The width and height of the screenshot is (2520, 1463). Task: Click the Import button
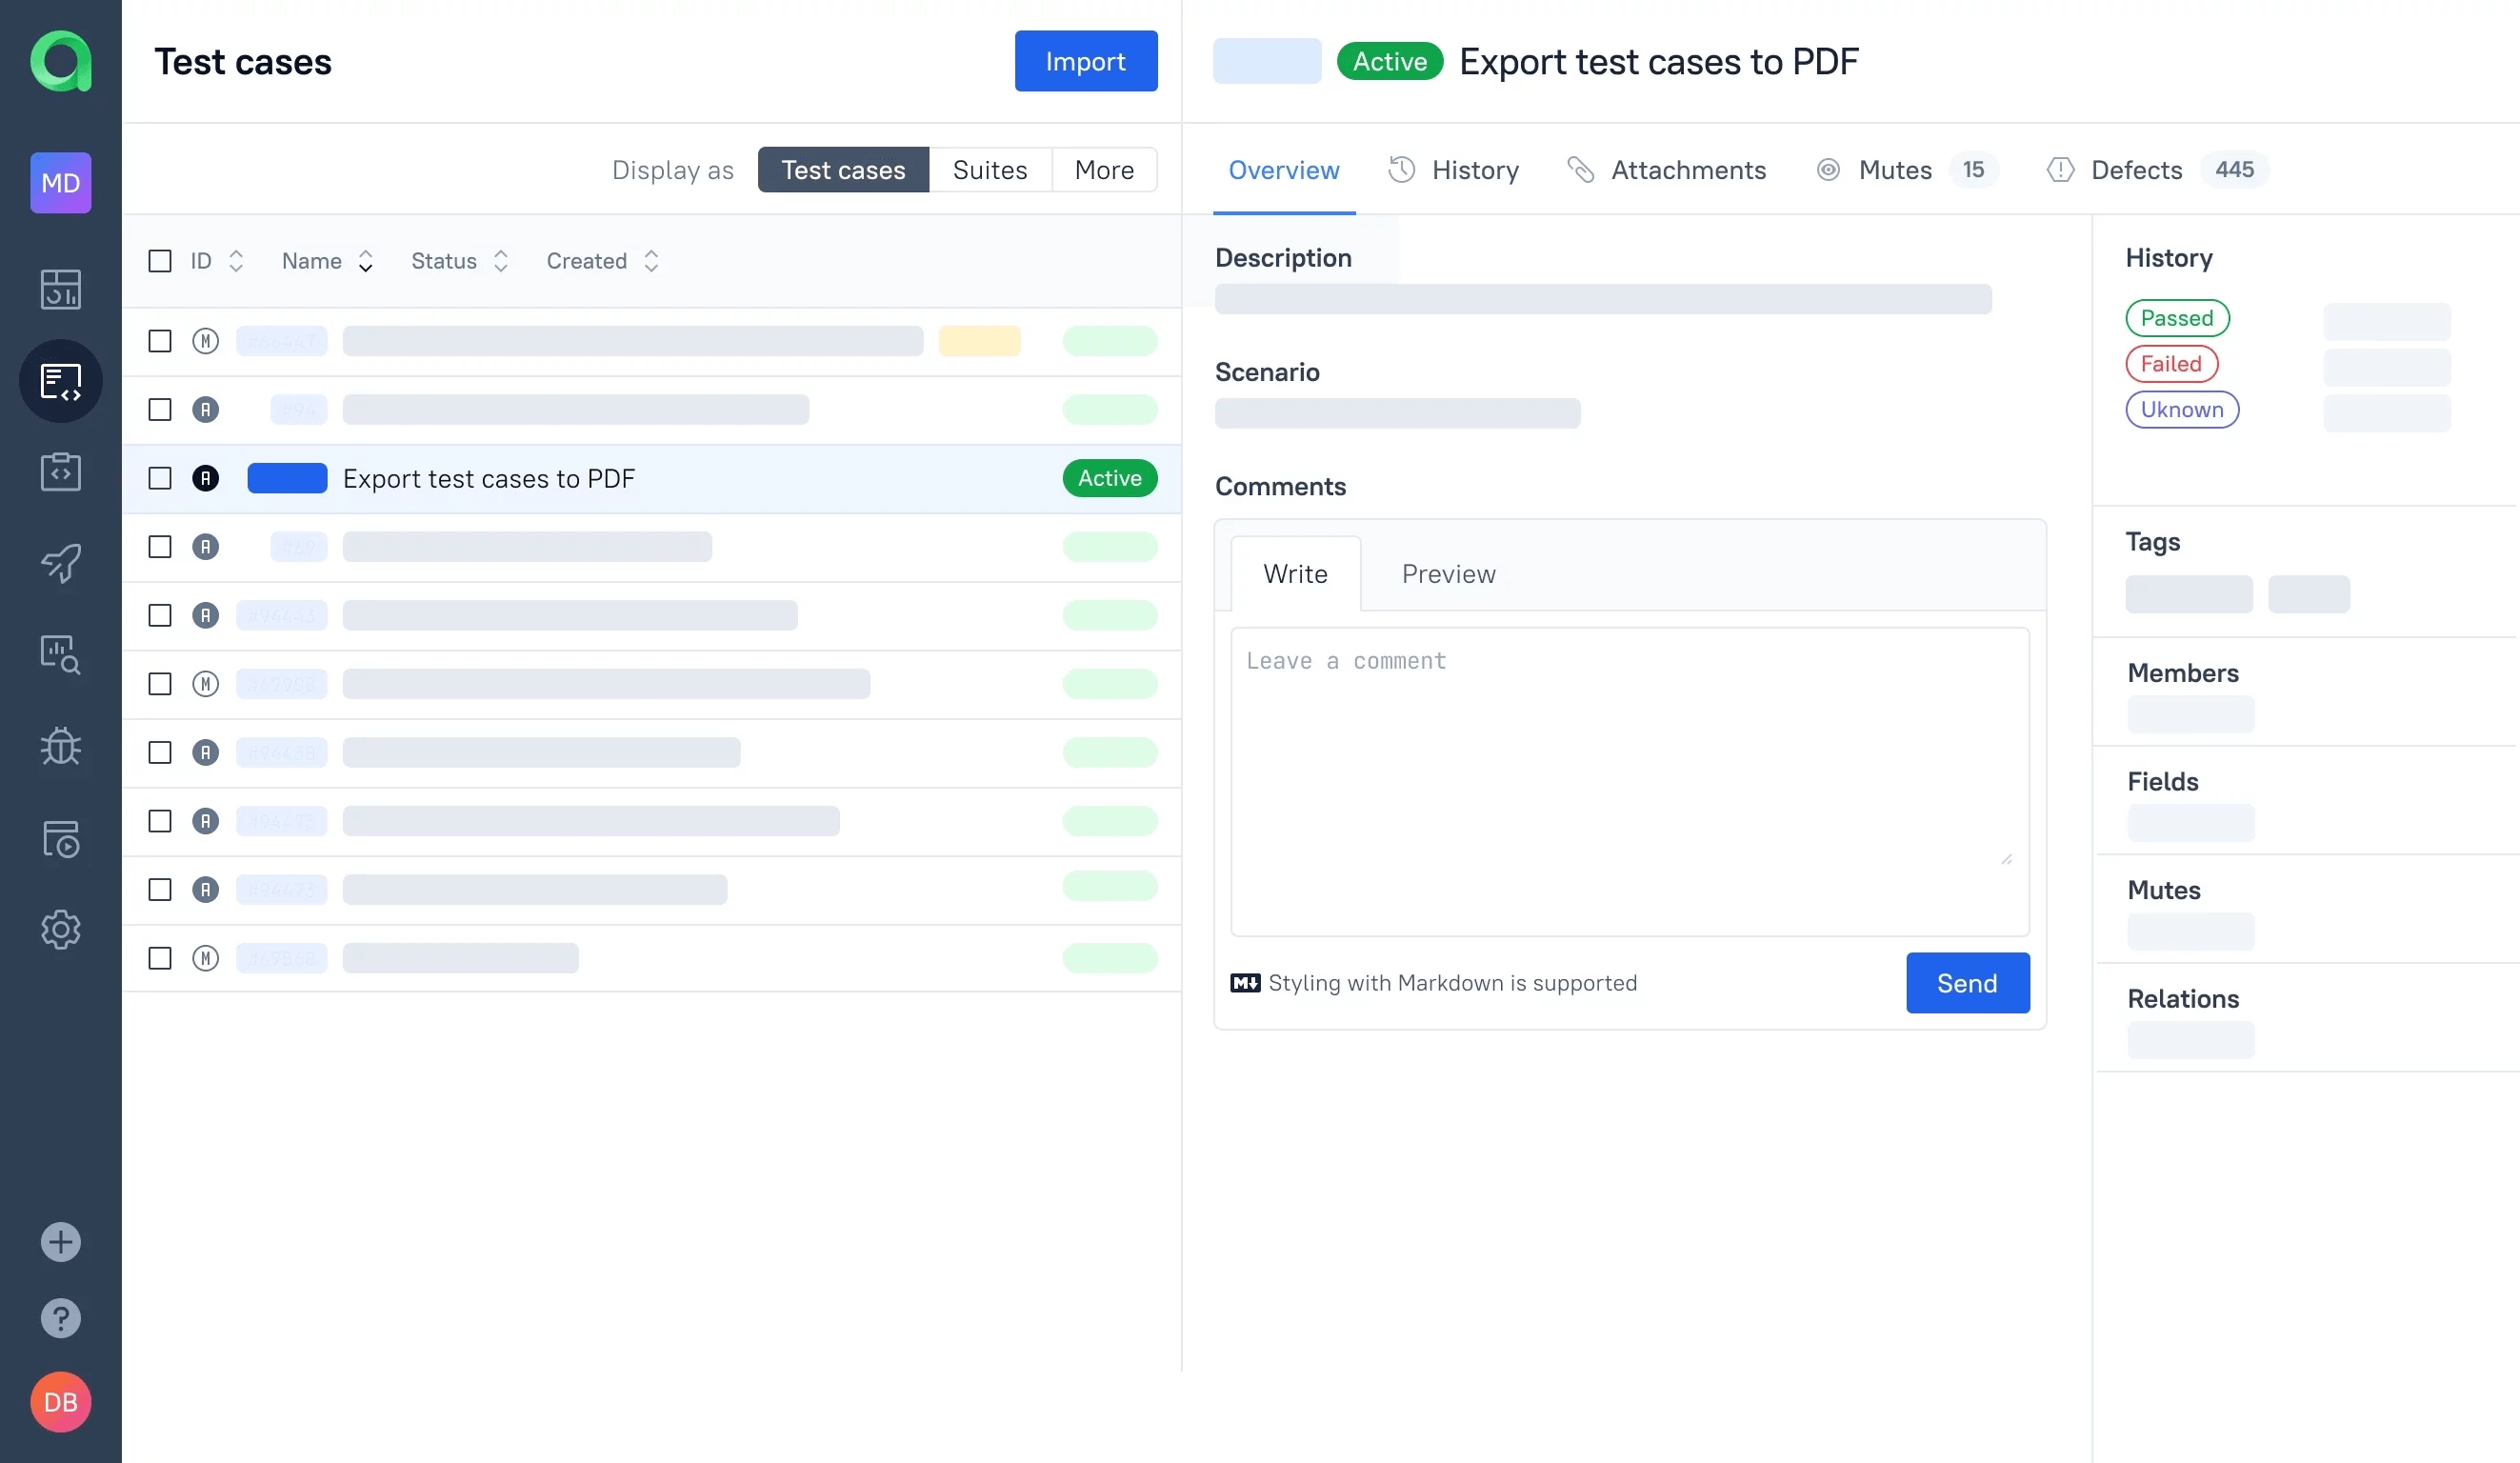[x=1085, y=61]
